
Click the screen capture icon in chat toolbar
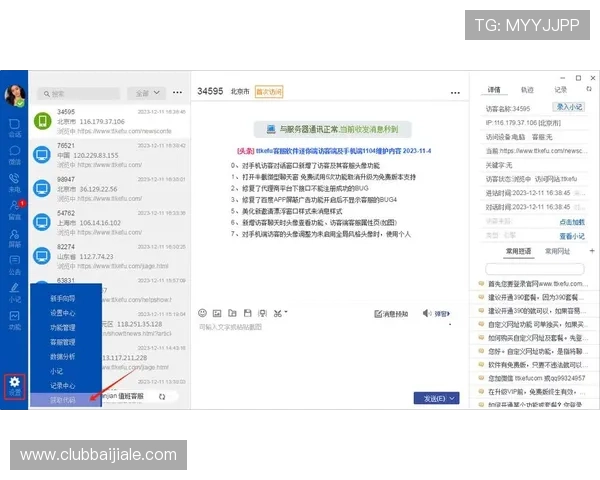click(x=262, y=313)
